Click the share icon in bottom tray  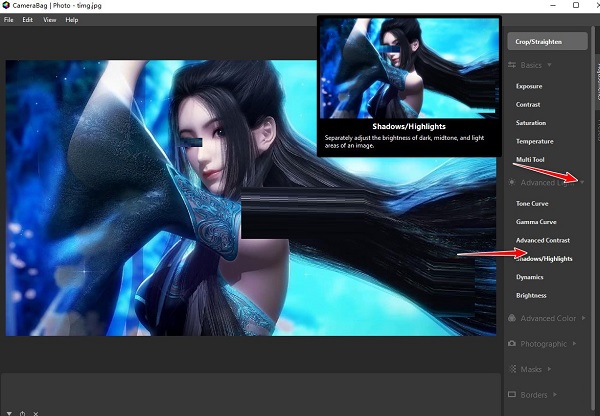coord(23,413)
